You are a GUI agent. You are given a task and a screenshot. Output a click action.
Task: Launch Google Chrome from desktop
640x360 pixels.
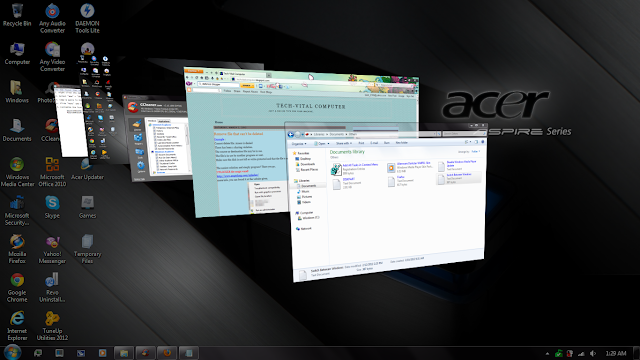click(x=17, y=287)
